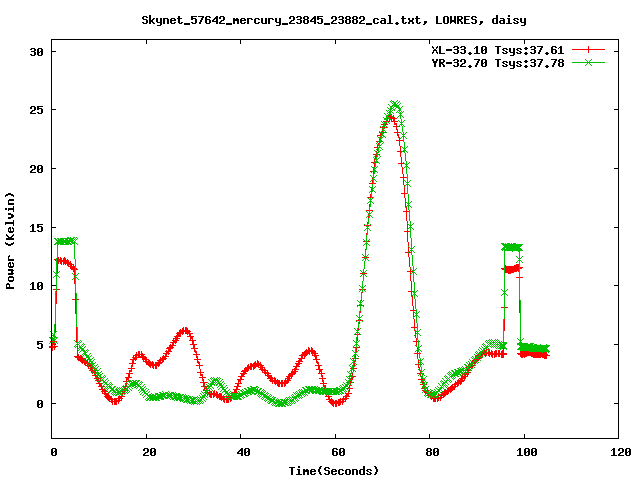The width and height of the screenshot is (640, 480).
Task: Click x-axis tick label 20
Action: pyautogui.click(x=149, y=452)
